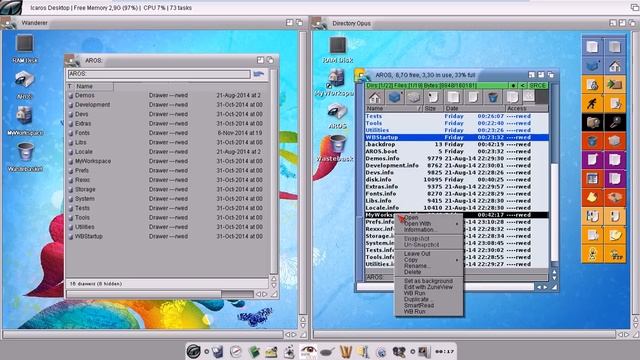Choose Delete from the context menu
Viewport: 640px width, 360px height.
[429, 272]
